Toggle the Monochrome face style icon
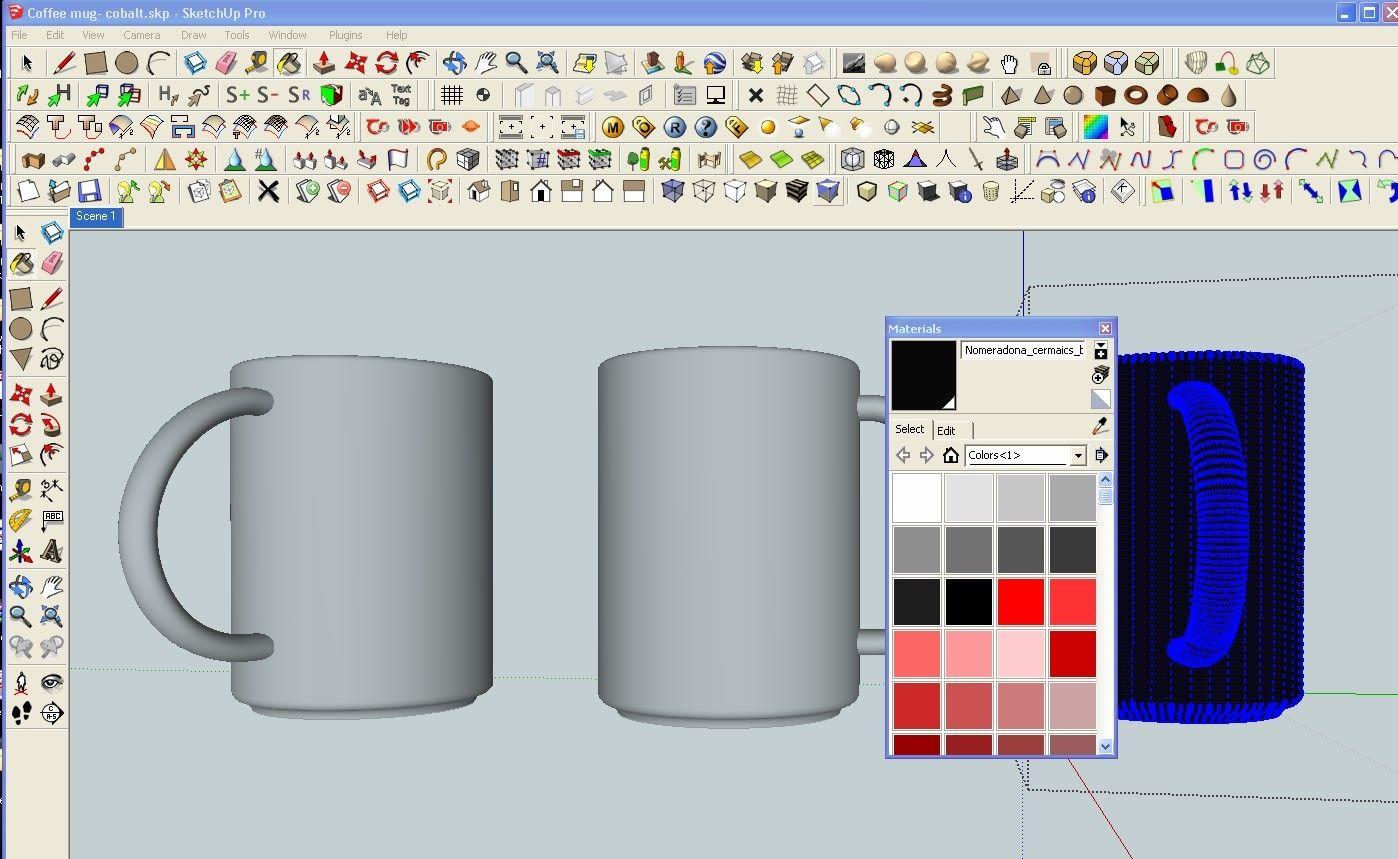This screenshot has width=1398, height=859. (828, 190)
